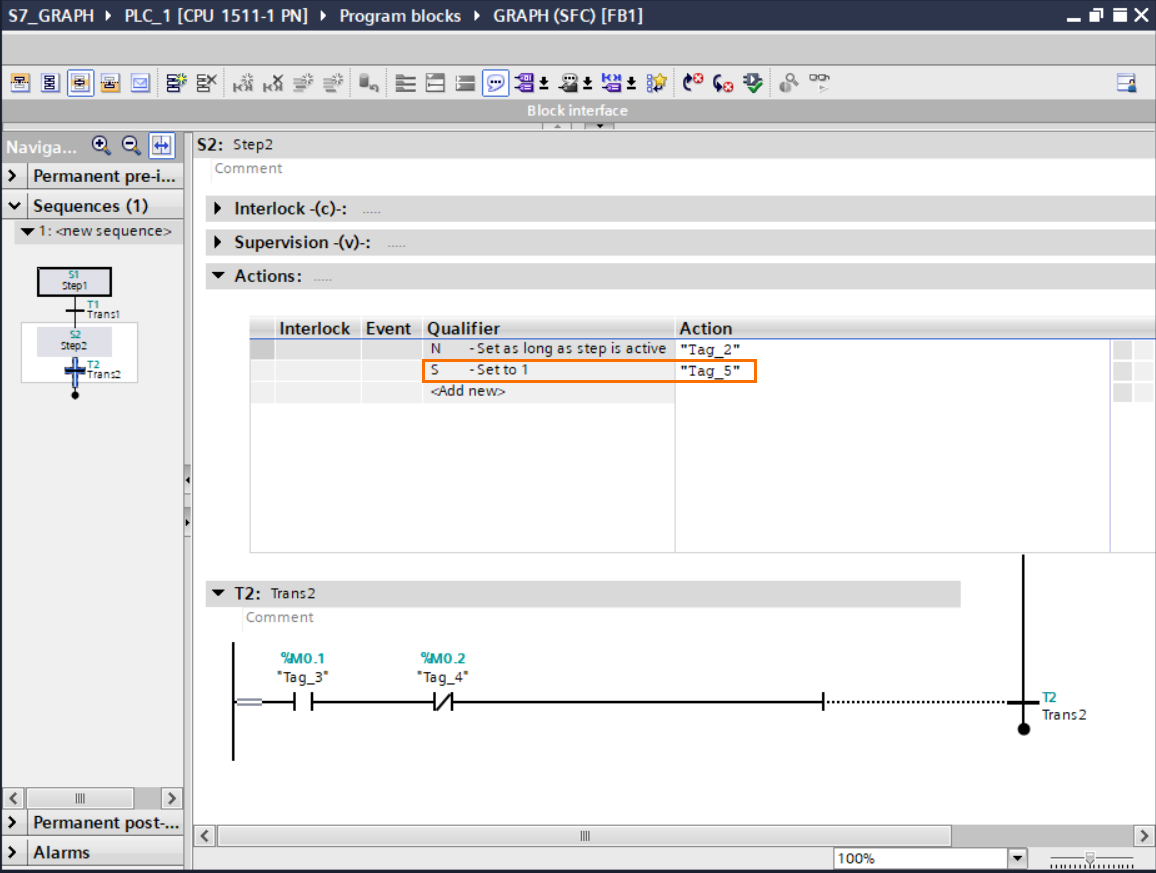The image size is (1156, 873).
Task: Expand the Supervision -(v)- section
Action: point(217,242)
